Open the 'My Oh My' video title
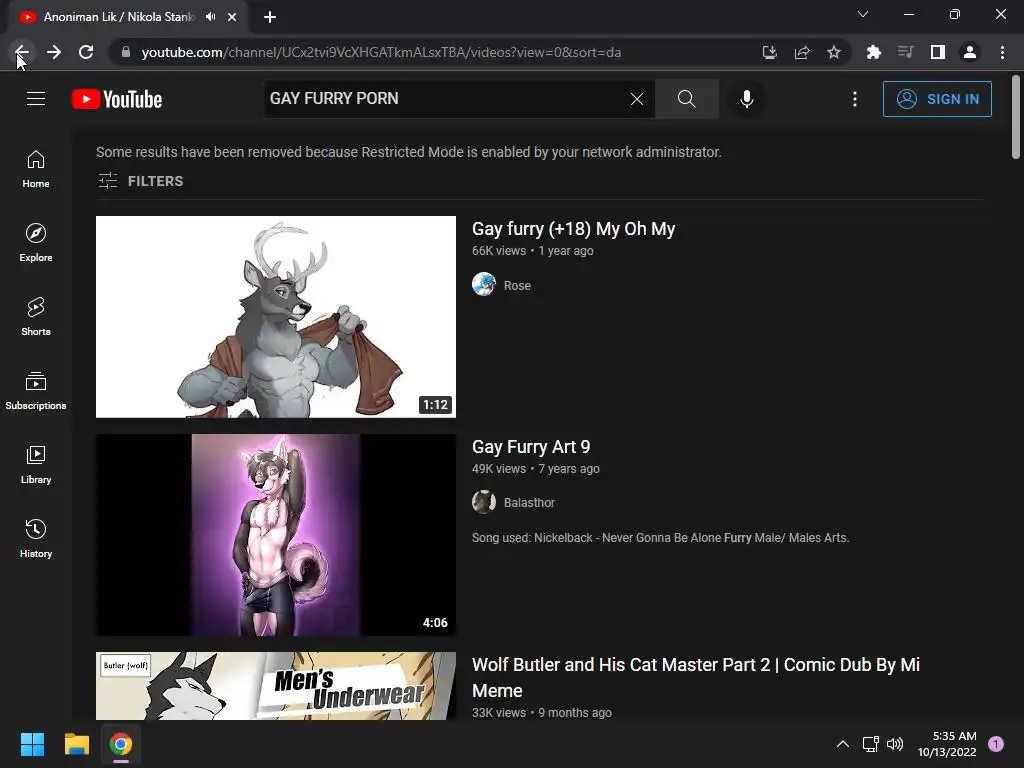Image resolution: width=1024 pixels, height=768 pixels. 573,229
